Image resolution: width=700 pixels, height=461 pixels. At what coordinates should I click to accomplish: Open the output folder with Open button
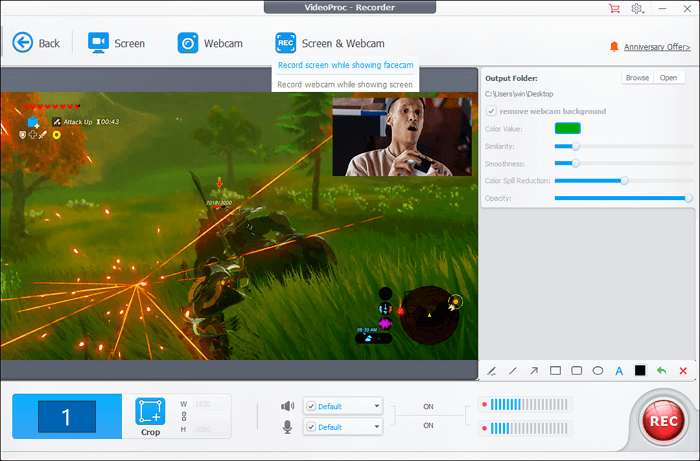pyautogui.click(x=668, y=78)
